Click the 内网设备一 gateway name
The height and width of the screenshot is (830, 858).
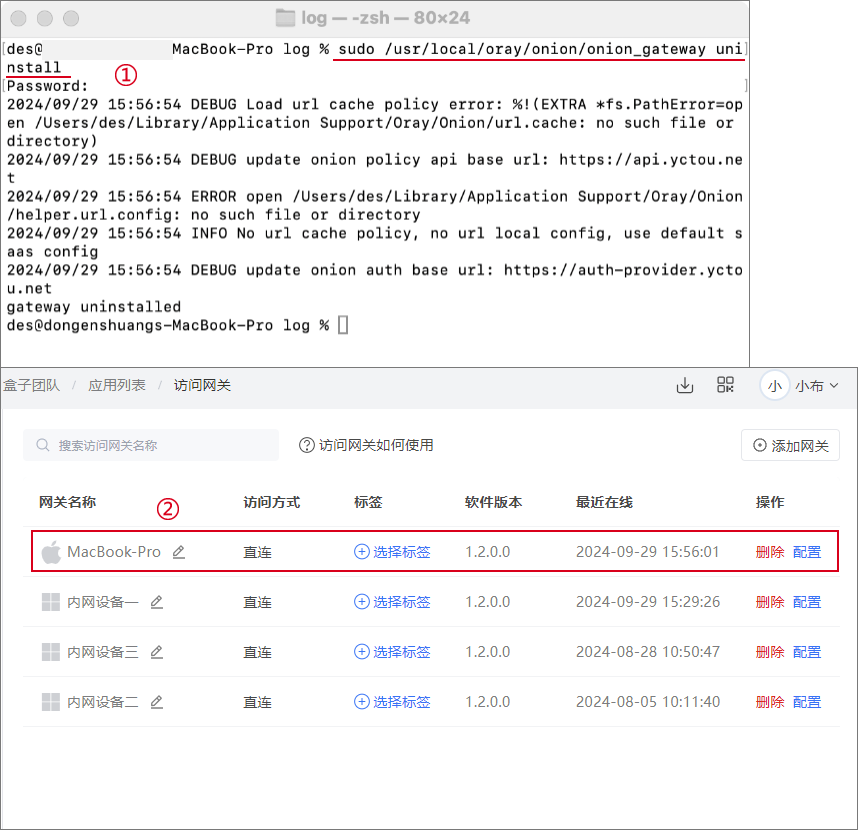coord(103,602)
